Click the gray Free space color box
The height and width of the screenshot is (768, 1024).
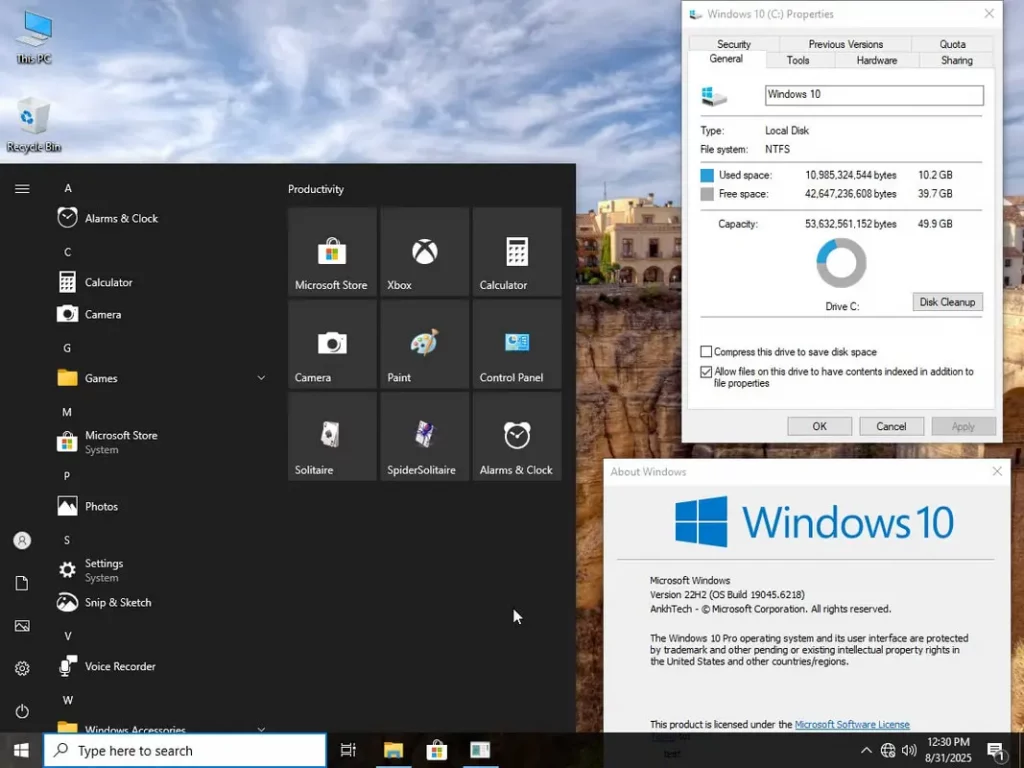point(707,194)
